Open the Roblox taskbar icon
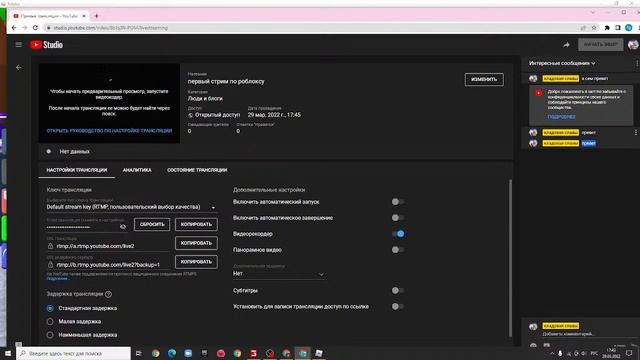Viewport: 640px width, 360px height. pos(319,353)
